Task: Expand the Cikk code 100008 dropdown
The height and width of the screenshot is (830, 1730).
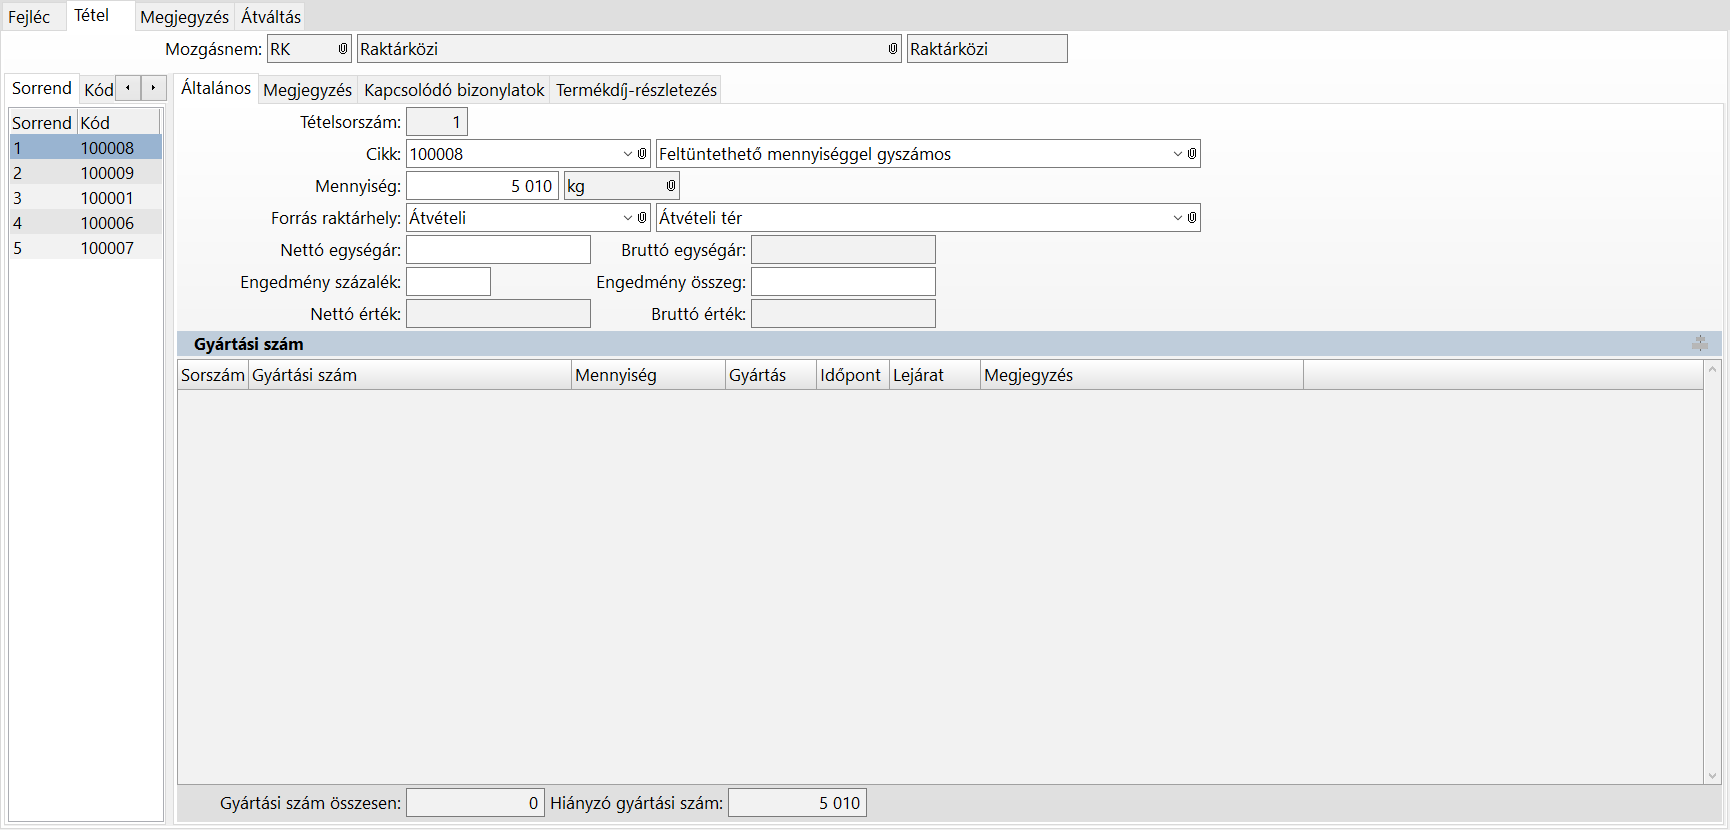Action: (628, 154)
